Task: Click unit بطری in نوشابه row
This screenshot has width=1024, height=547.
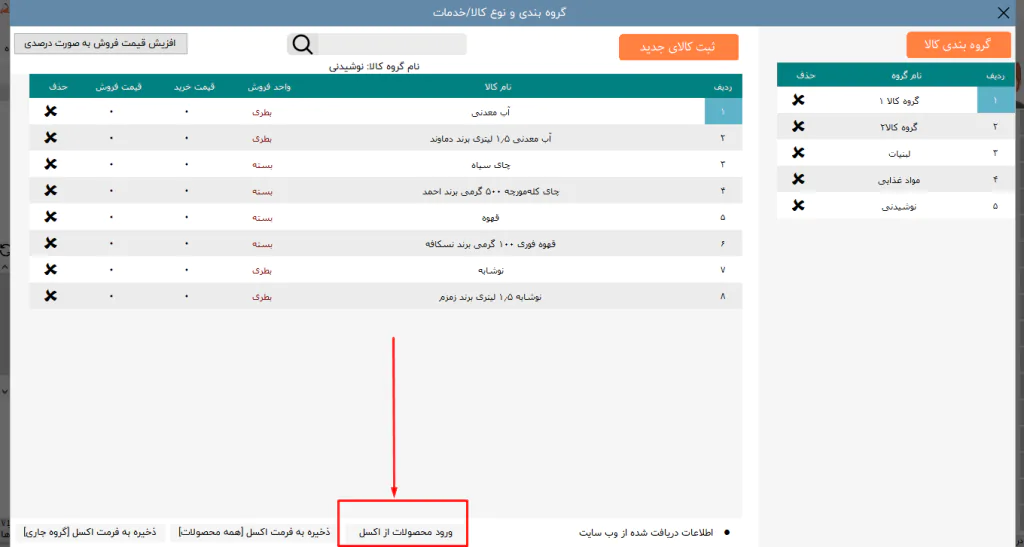Action: [x=262, y=270]
